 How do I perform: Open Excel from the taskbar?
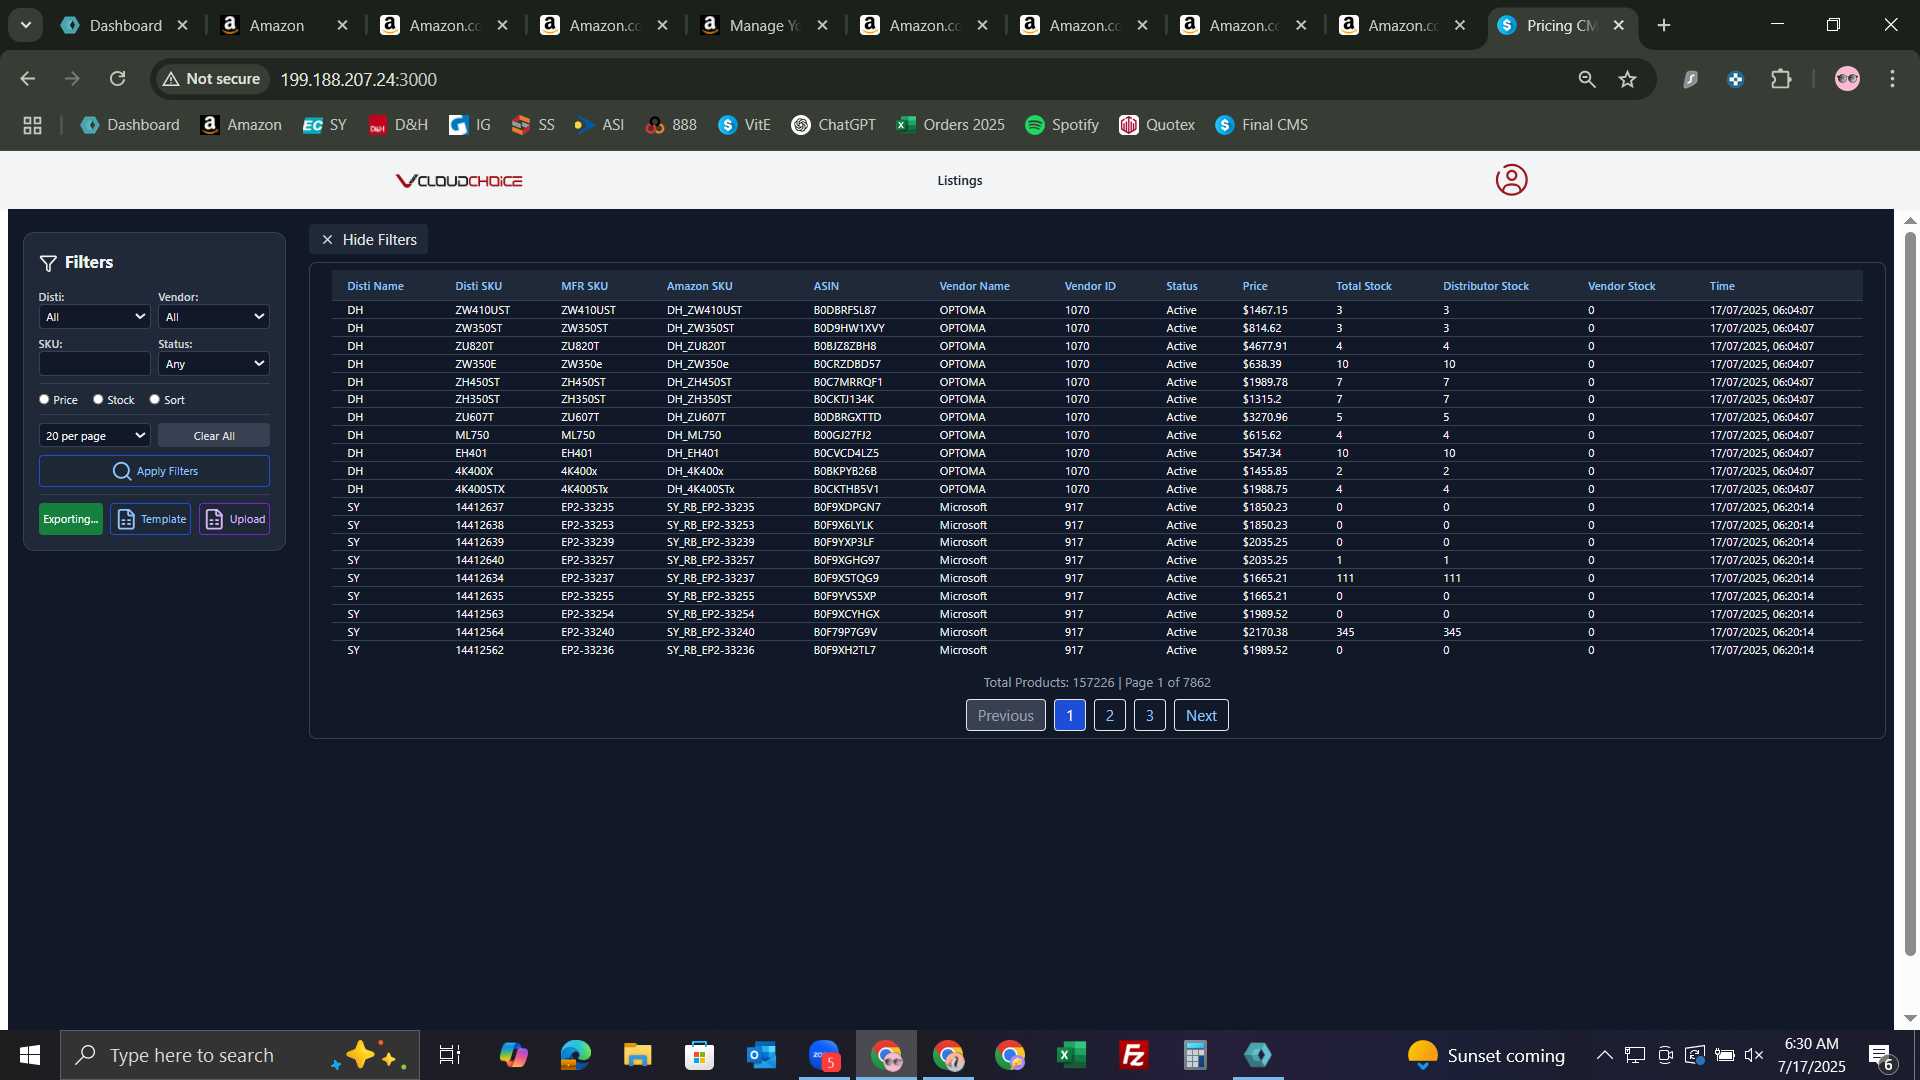point(1071,1055)
